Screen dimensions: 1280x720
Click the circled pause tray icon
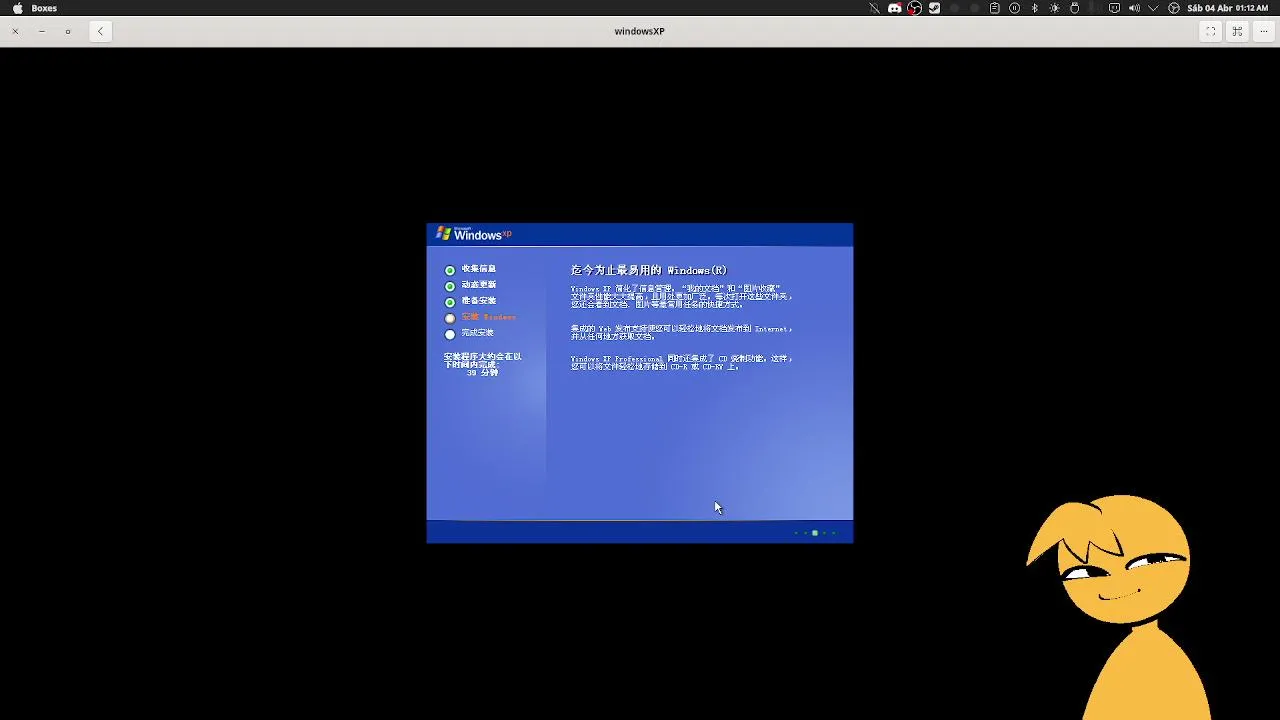tap(1014, 8)
